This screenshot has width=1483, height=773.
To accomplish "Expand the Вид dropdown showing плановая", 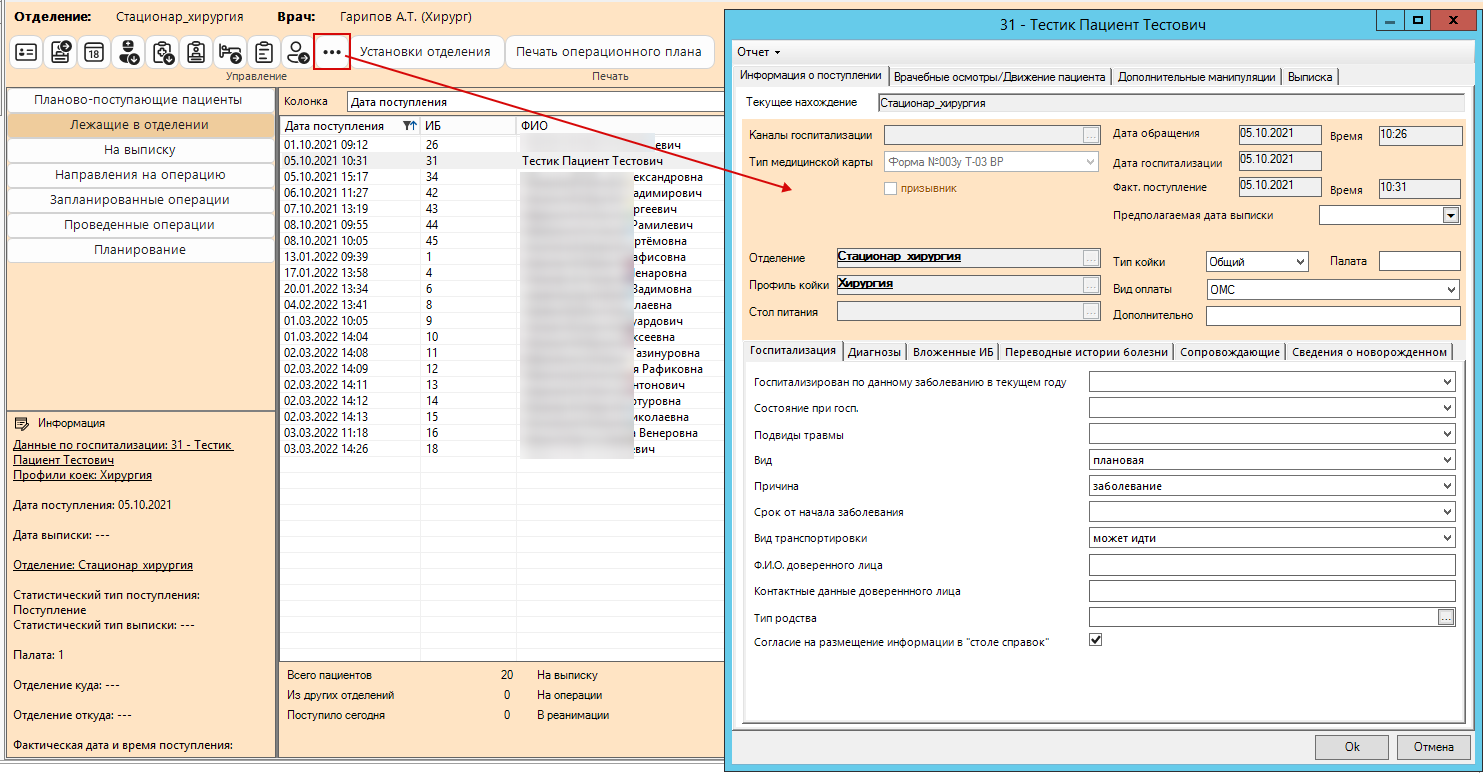I will pyautogui.click(x=1447, y=460).
